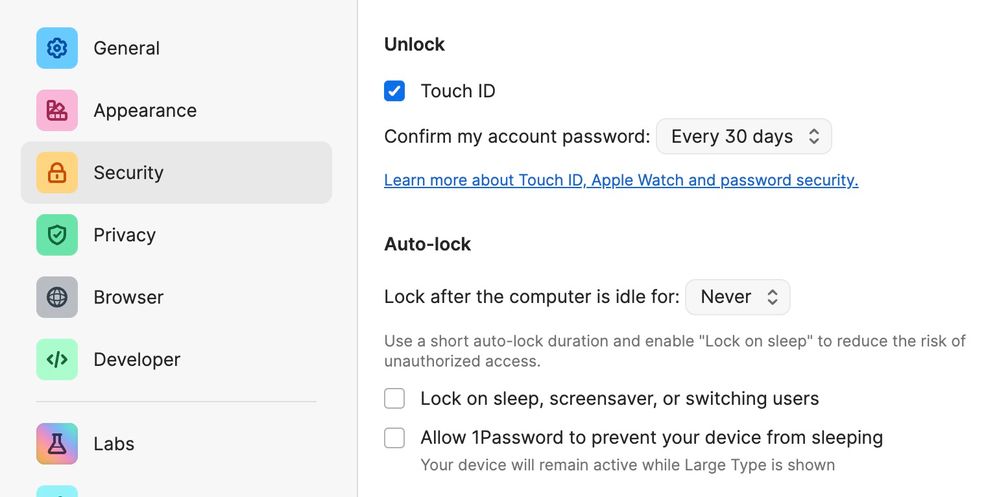The image size is (999, 497).
Task: Click the pink Appearance palette icon
Action: pos(57,110)
